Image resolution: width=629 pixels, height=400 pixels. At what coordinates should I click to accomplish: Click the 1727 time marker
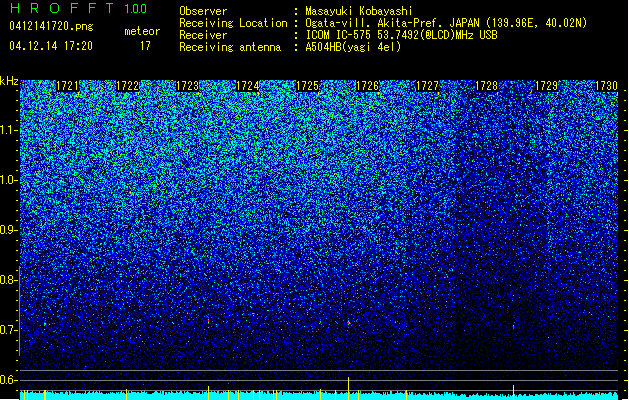pos(427,86)
